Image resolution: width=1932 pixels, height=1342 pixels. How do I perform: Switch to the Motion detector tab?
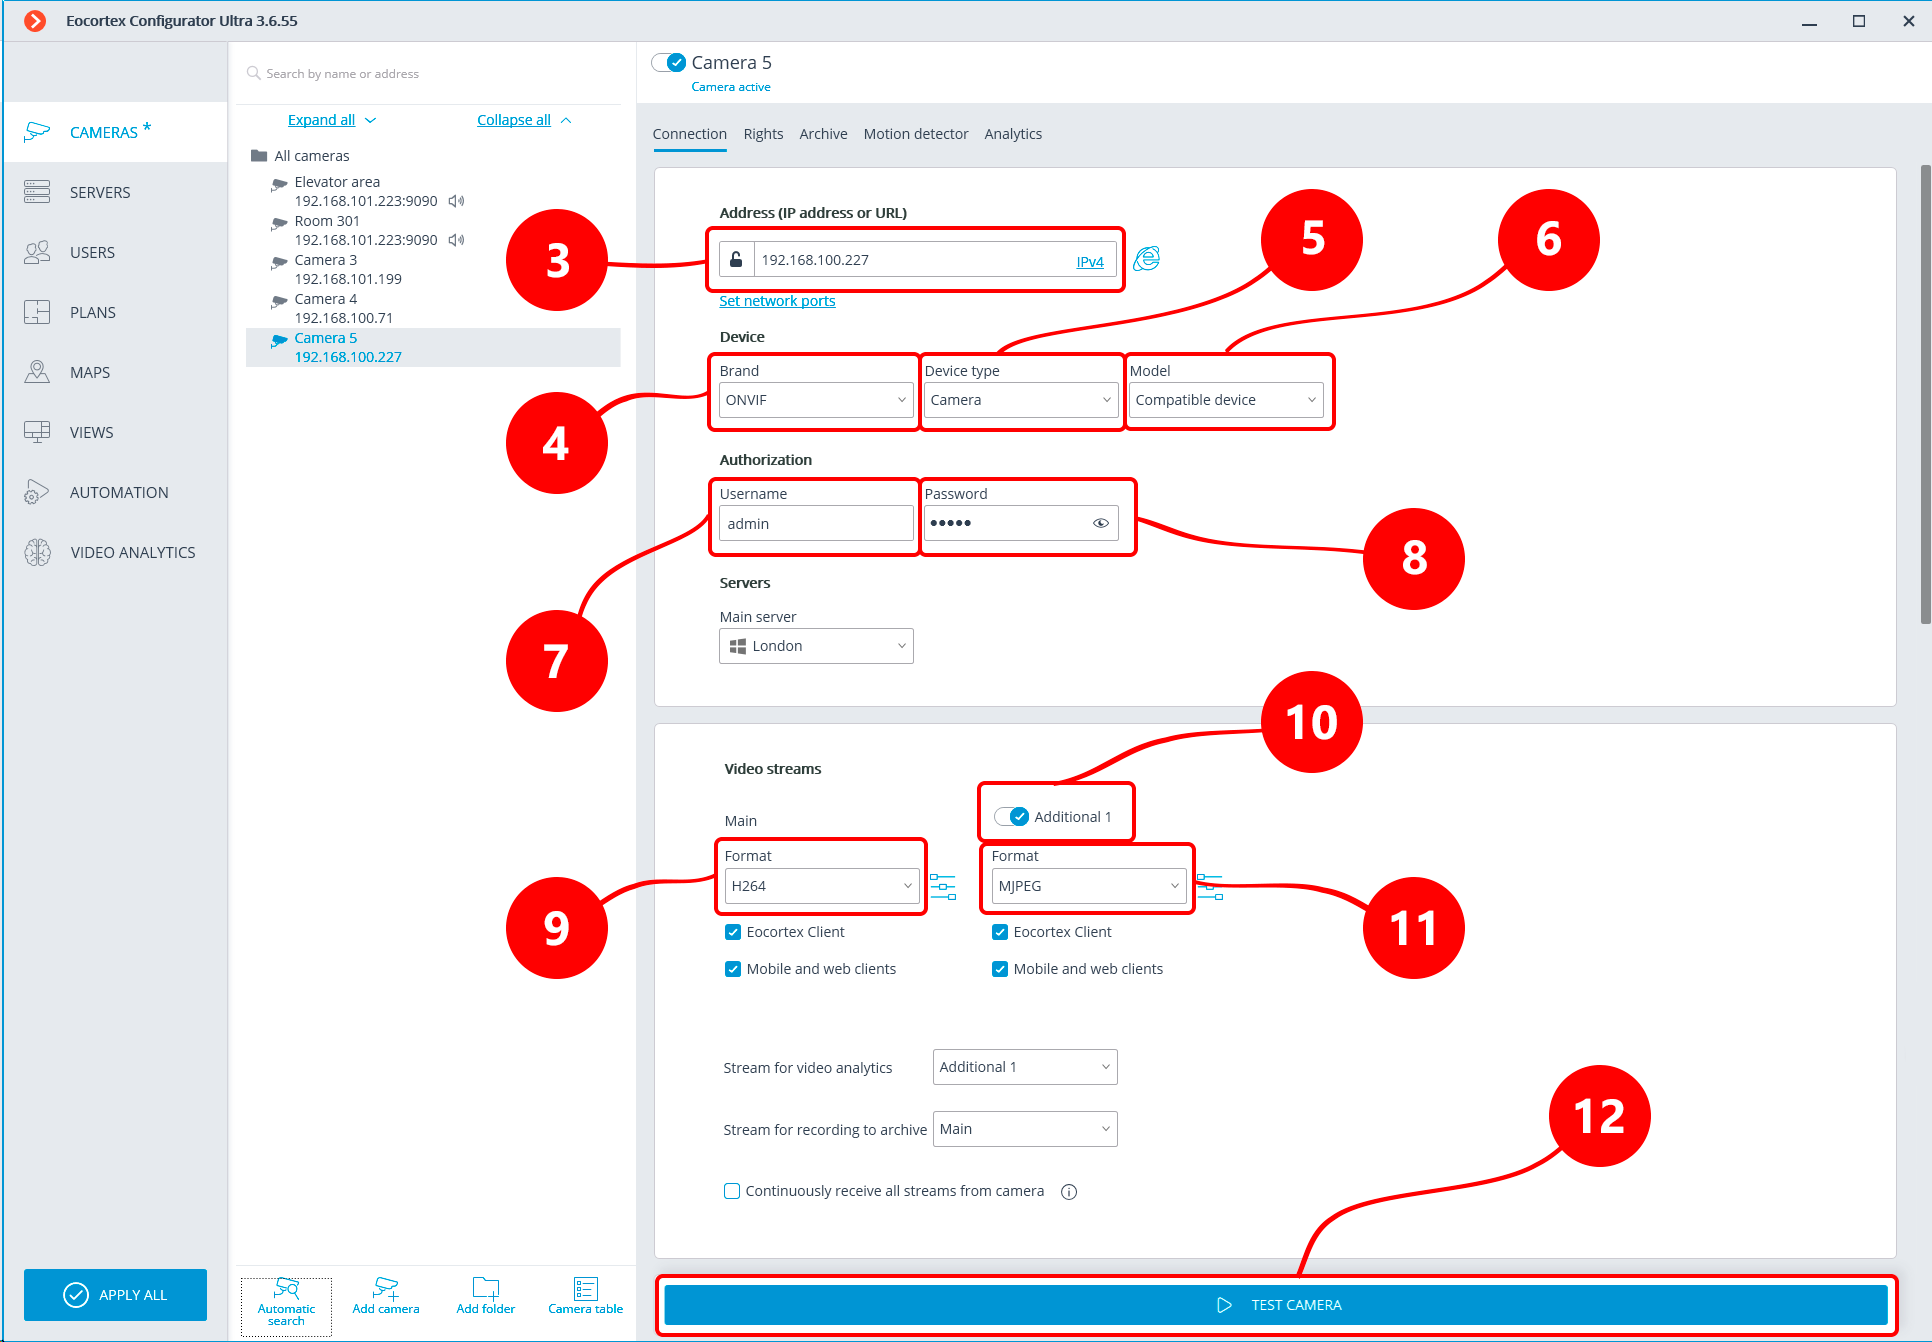[916, 134]
